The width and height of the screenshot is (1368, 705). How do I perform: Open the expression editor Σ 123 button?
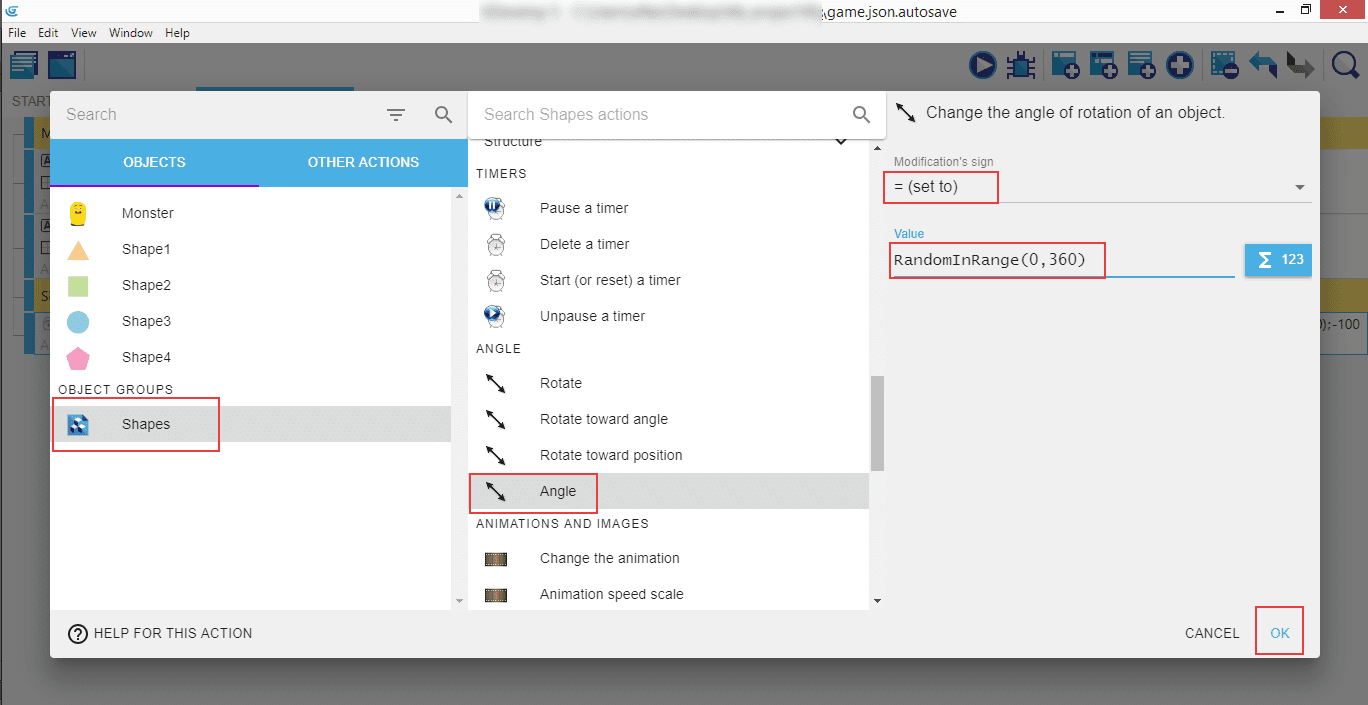(x=1277, y=260)
